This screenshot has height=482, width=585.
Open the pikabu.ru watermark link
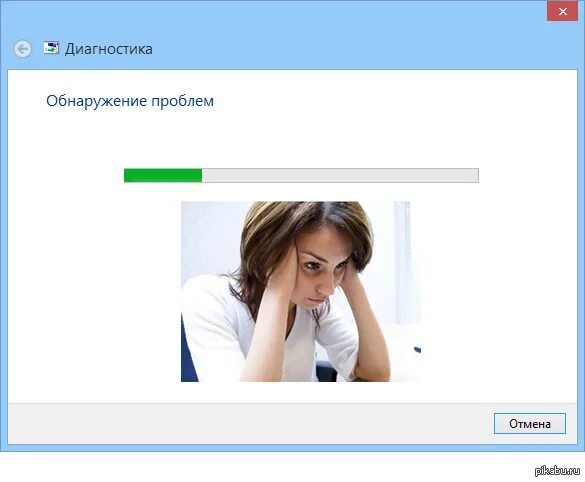click(557, 471)
